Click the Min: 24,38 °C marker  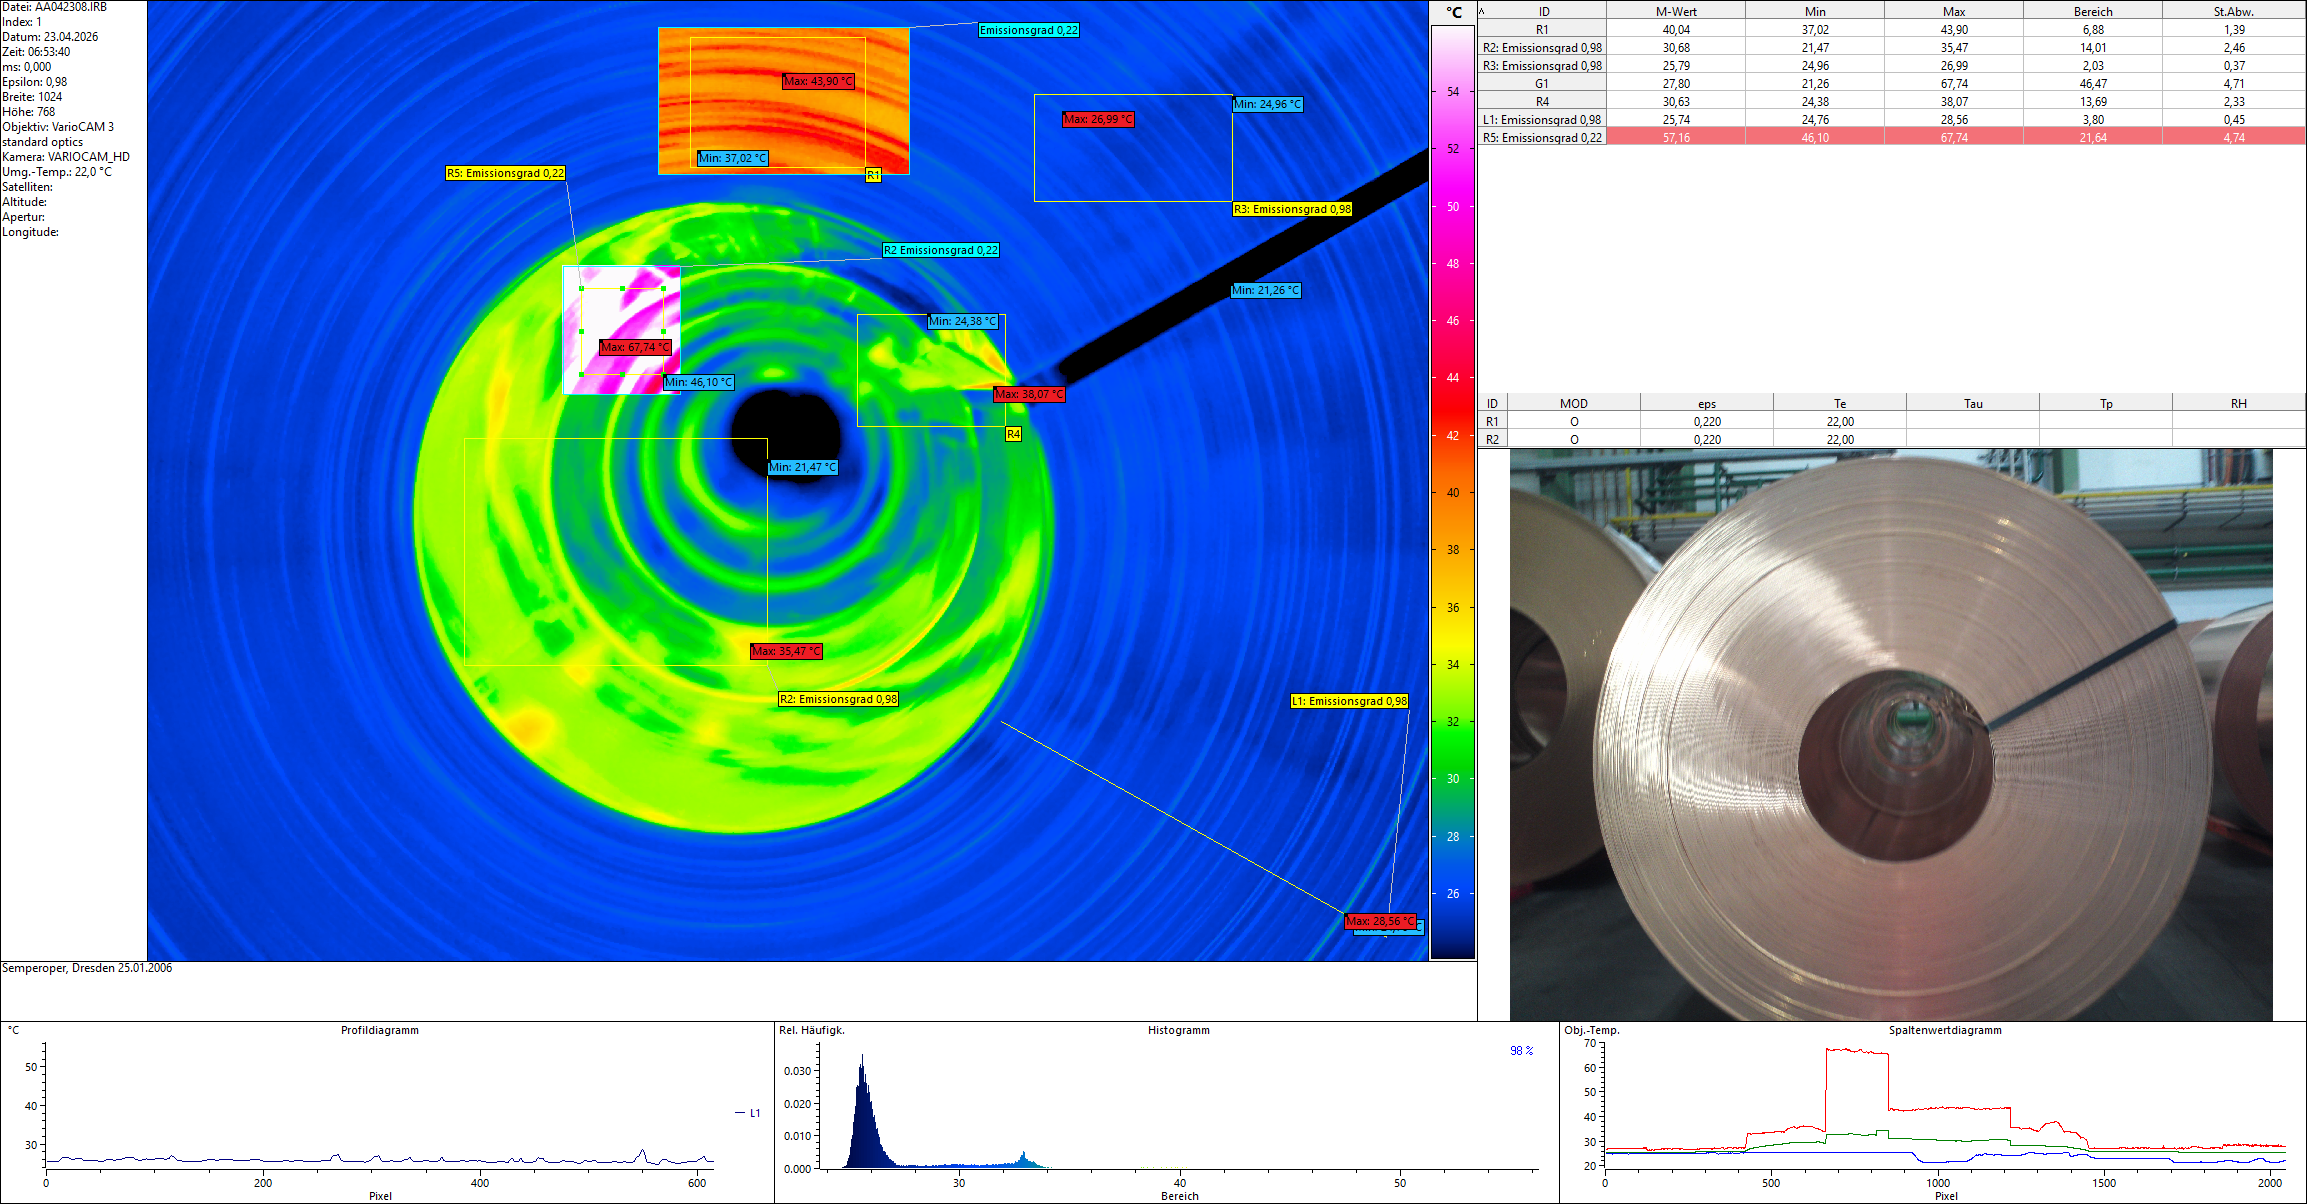point(963,321)
